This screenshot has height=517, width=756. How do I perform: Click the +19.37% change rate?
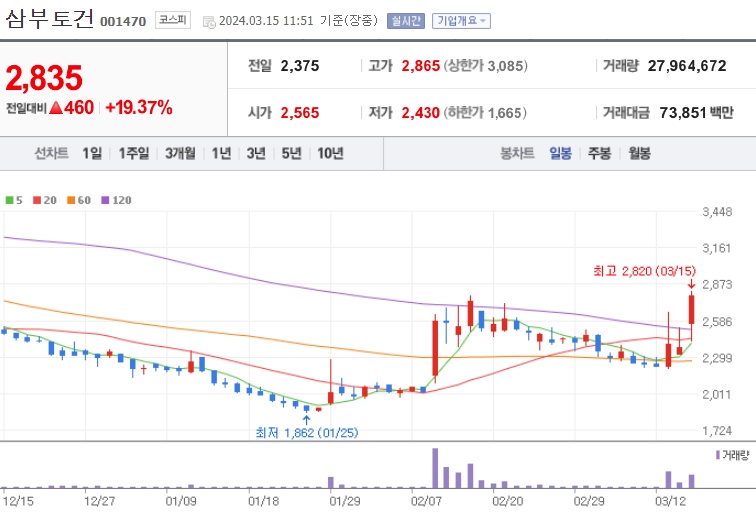pyautogui.click(x=138, y=107)
